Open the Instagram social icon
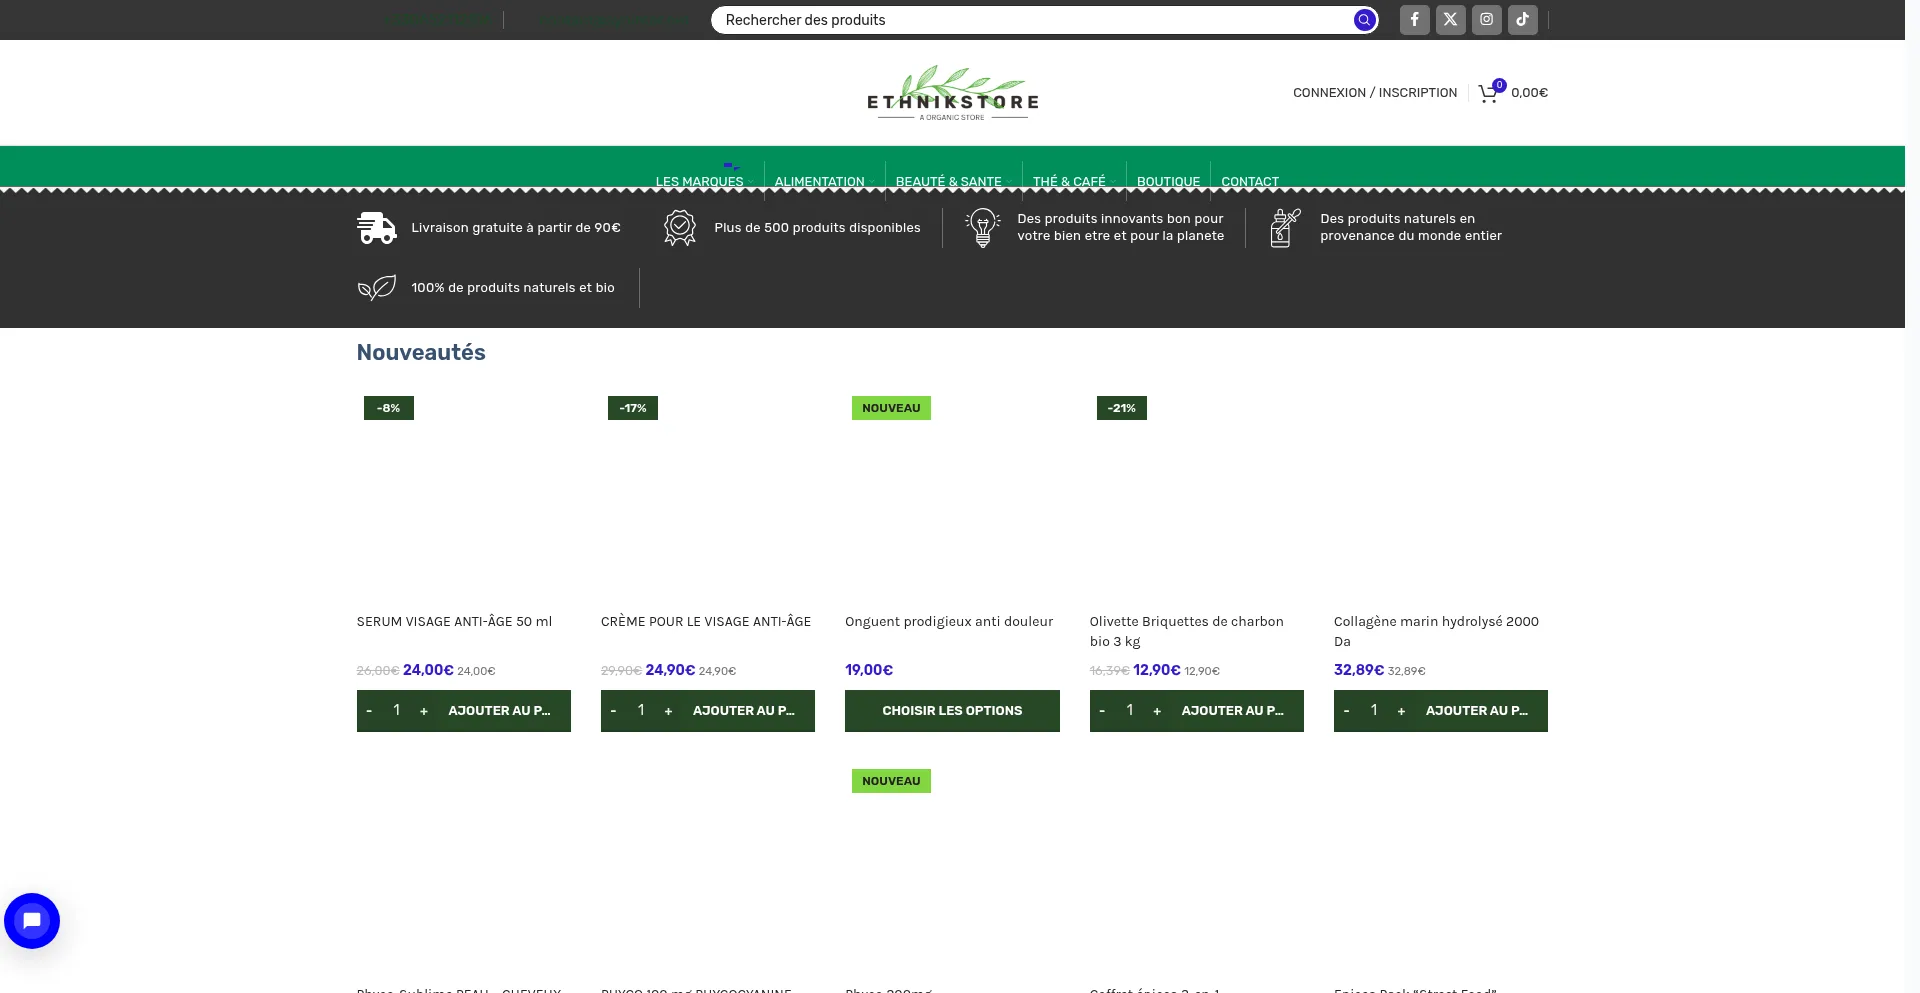 pyautogui.click(x=1486, y=19)
